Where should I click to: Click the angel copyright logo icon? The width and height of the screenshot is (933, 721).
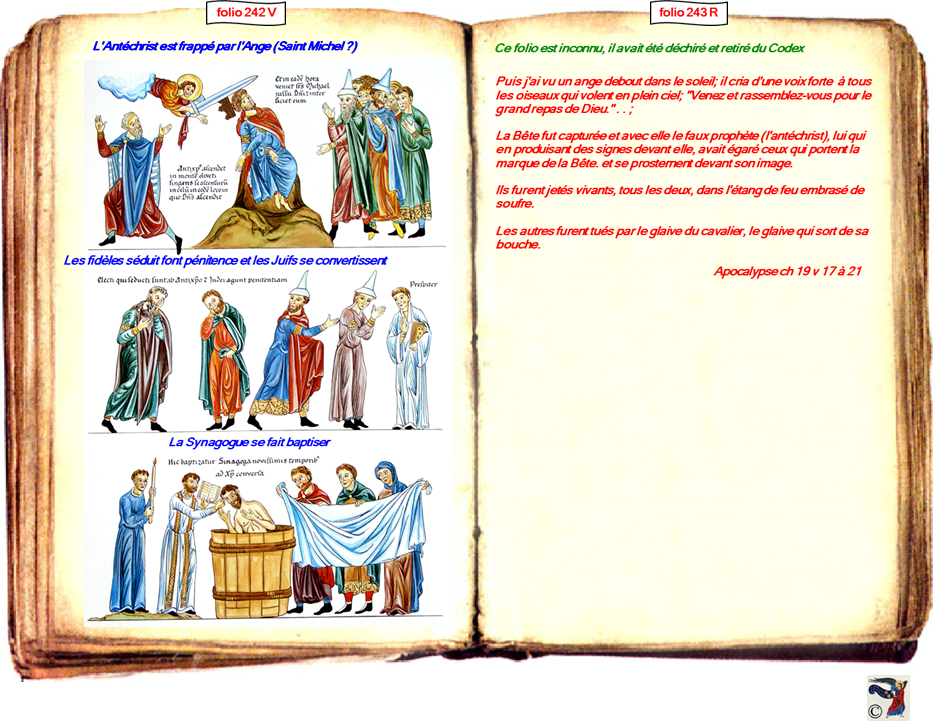tap(888, 697)
